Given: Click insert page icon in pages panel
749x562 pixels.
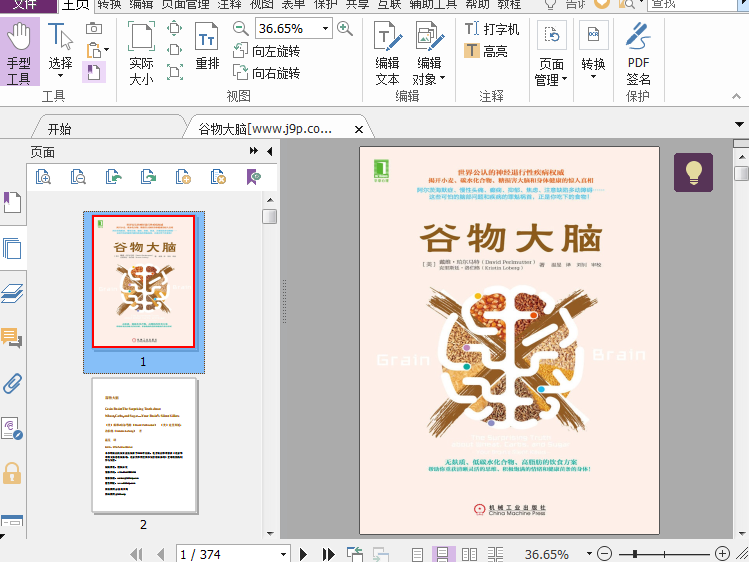Looking at the screenshot, I should 183,177.
